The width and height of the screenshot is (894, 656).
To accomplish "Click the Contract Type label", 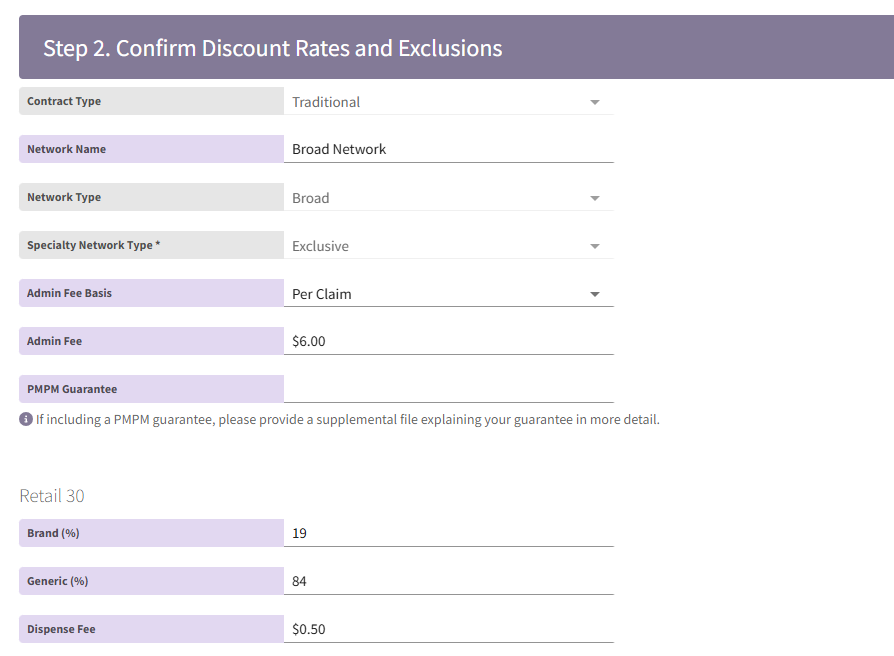I will pyautogui.click(x=64, y=101).
